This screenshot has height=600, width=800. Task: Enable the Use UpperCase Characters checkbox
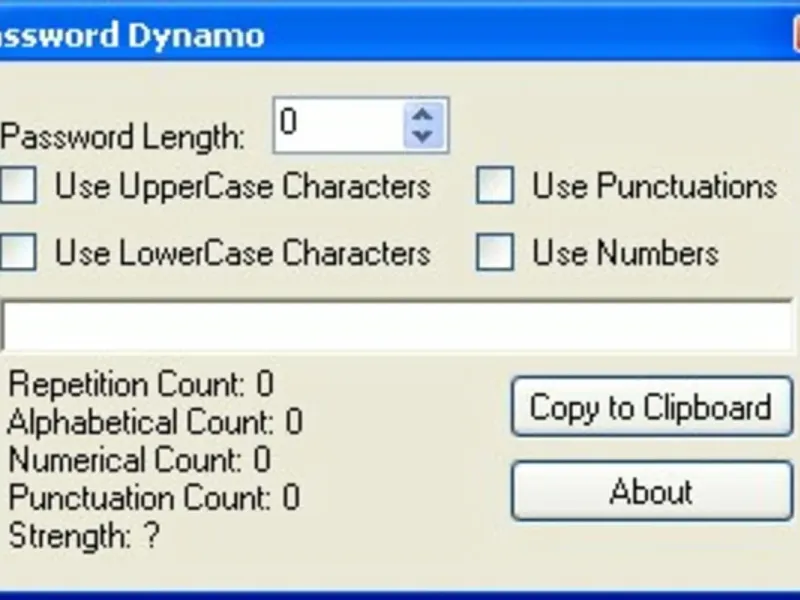18,187
